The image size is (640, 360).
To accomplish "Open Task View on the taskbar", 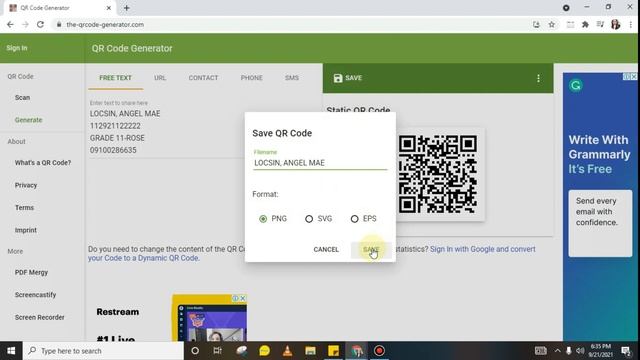I will 218,351.
